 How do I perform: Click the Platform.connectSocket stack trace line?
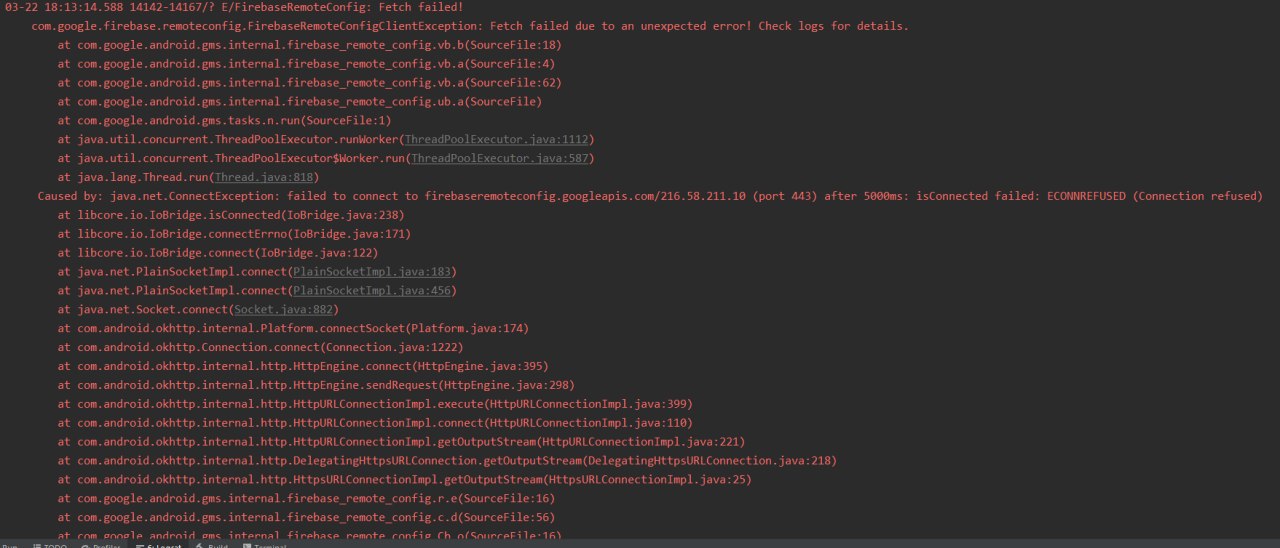tap(292, 328)
